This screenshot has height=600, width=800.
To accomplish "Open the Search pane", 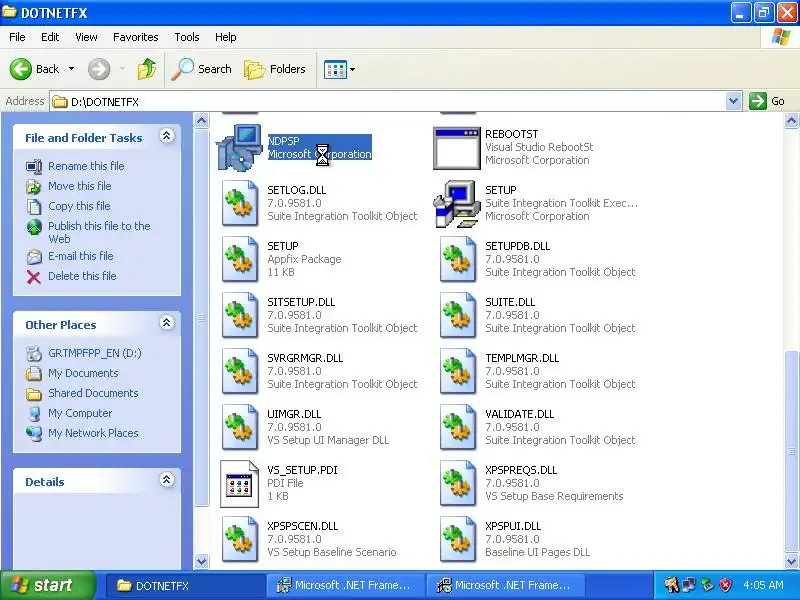I will pos(202,69).
